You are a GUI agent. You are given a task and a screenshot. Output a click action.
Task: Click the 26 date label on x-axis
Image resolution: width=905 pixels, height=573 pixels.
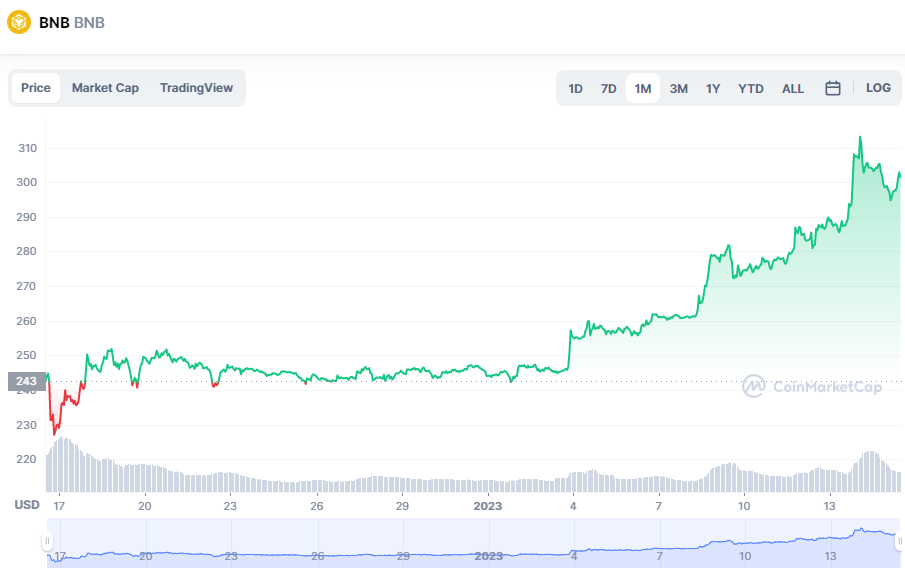pos(317,506)
